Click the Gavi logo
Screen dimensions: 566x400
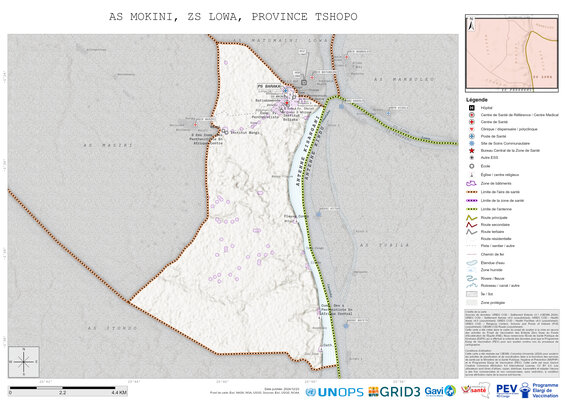tap(440, 391)
